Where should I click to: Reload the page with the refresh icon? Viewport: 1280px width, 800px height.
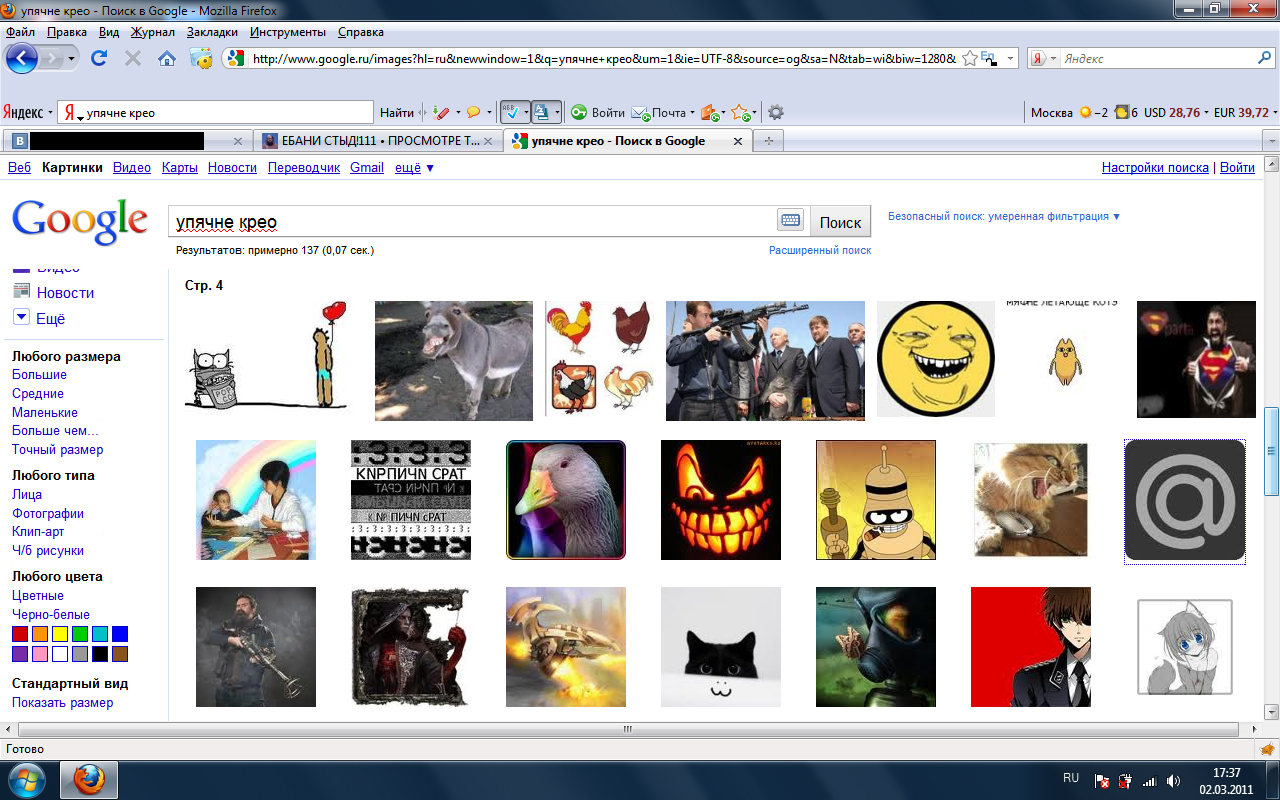tap(98, 59)
